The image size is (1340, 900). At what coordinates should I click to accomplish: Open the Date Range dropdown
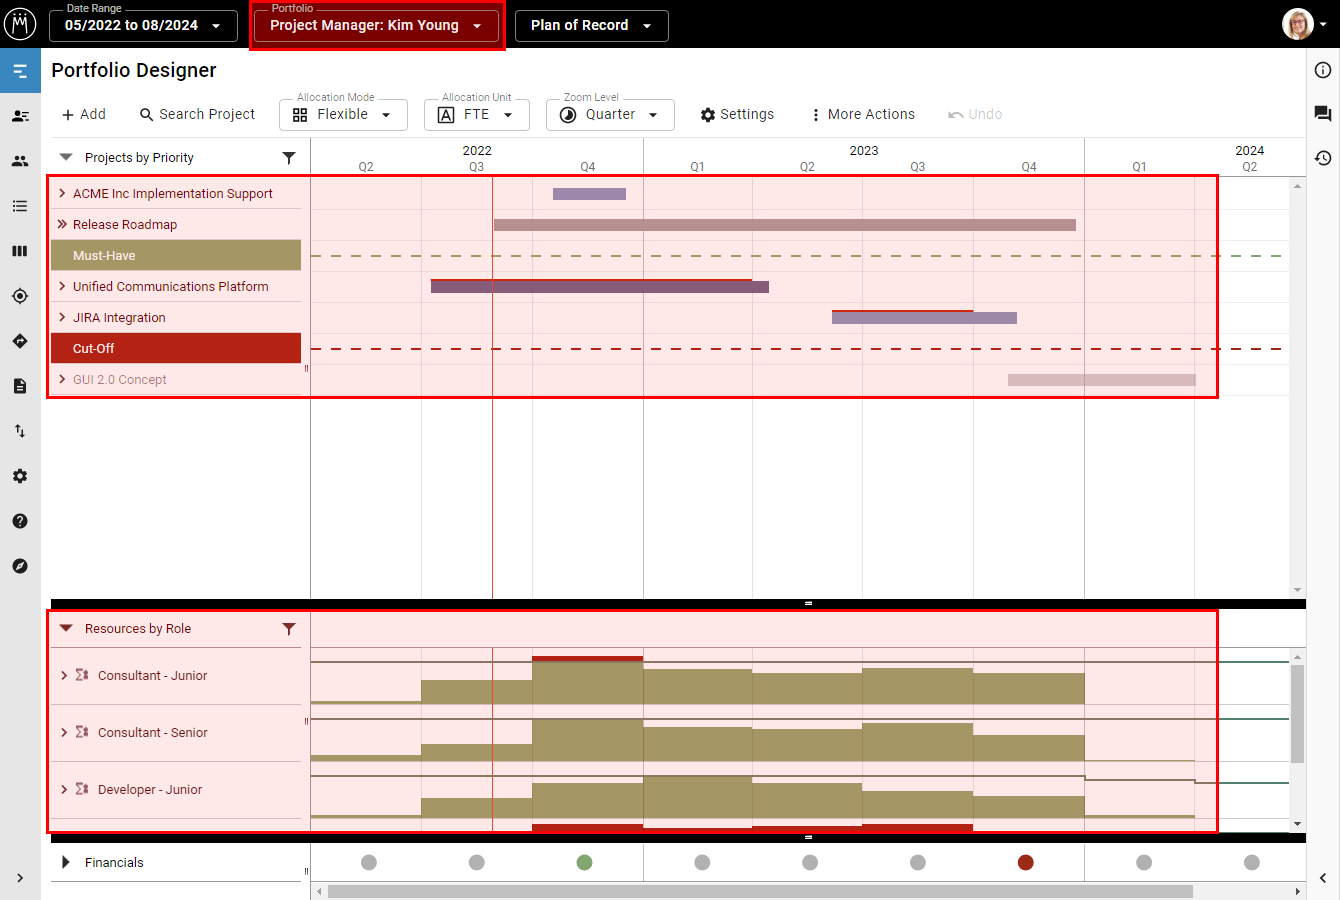[143, 26]
